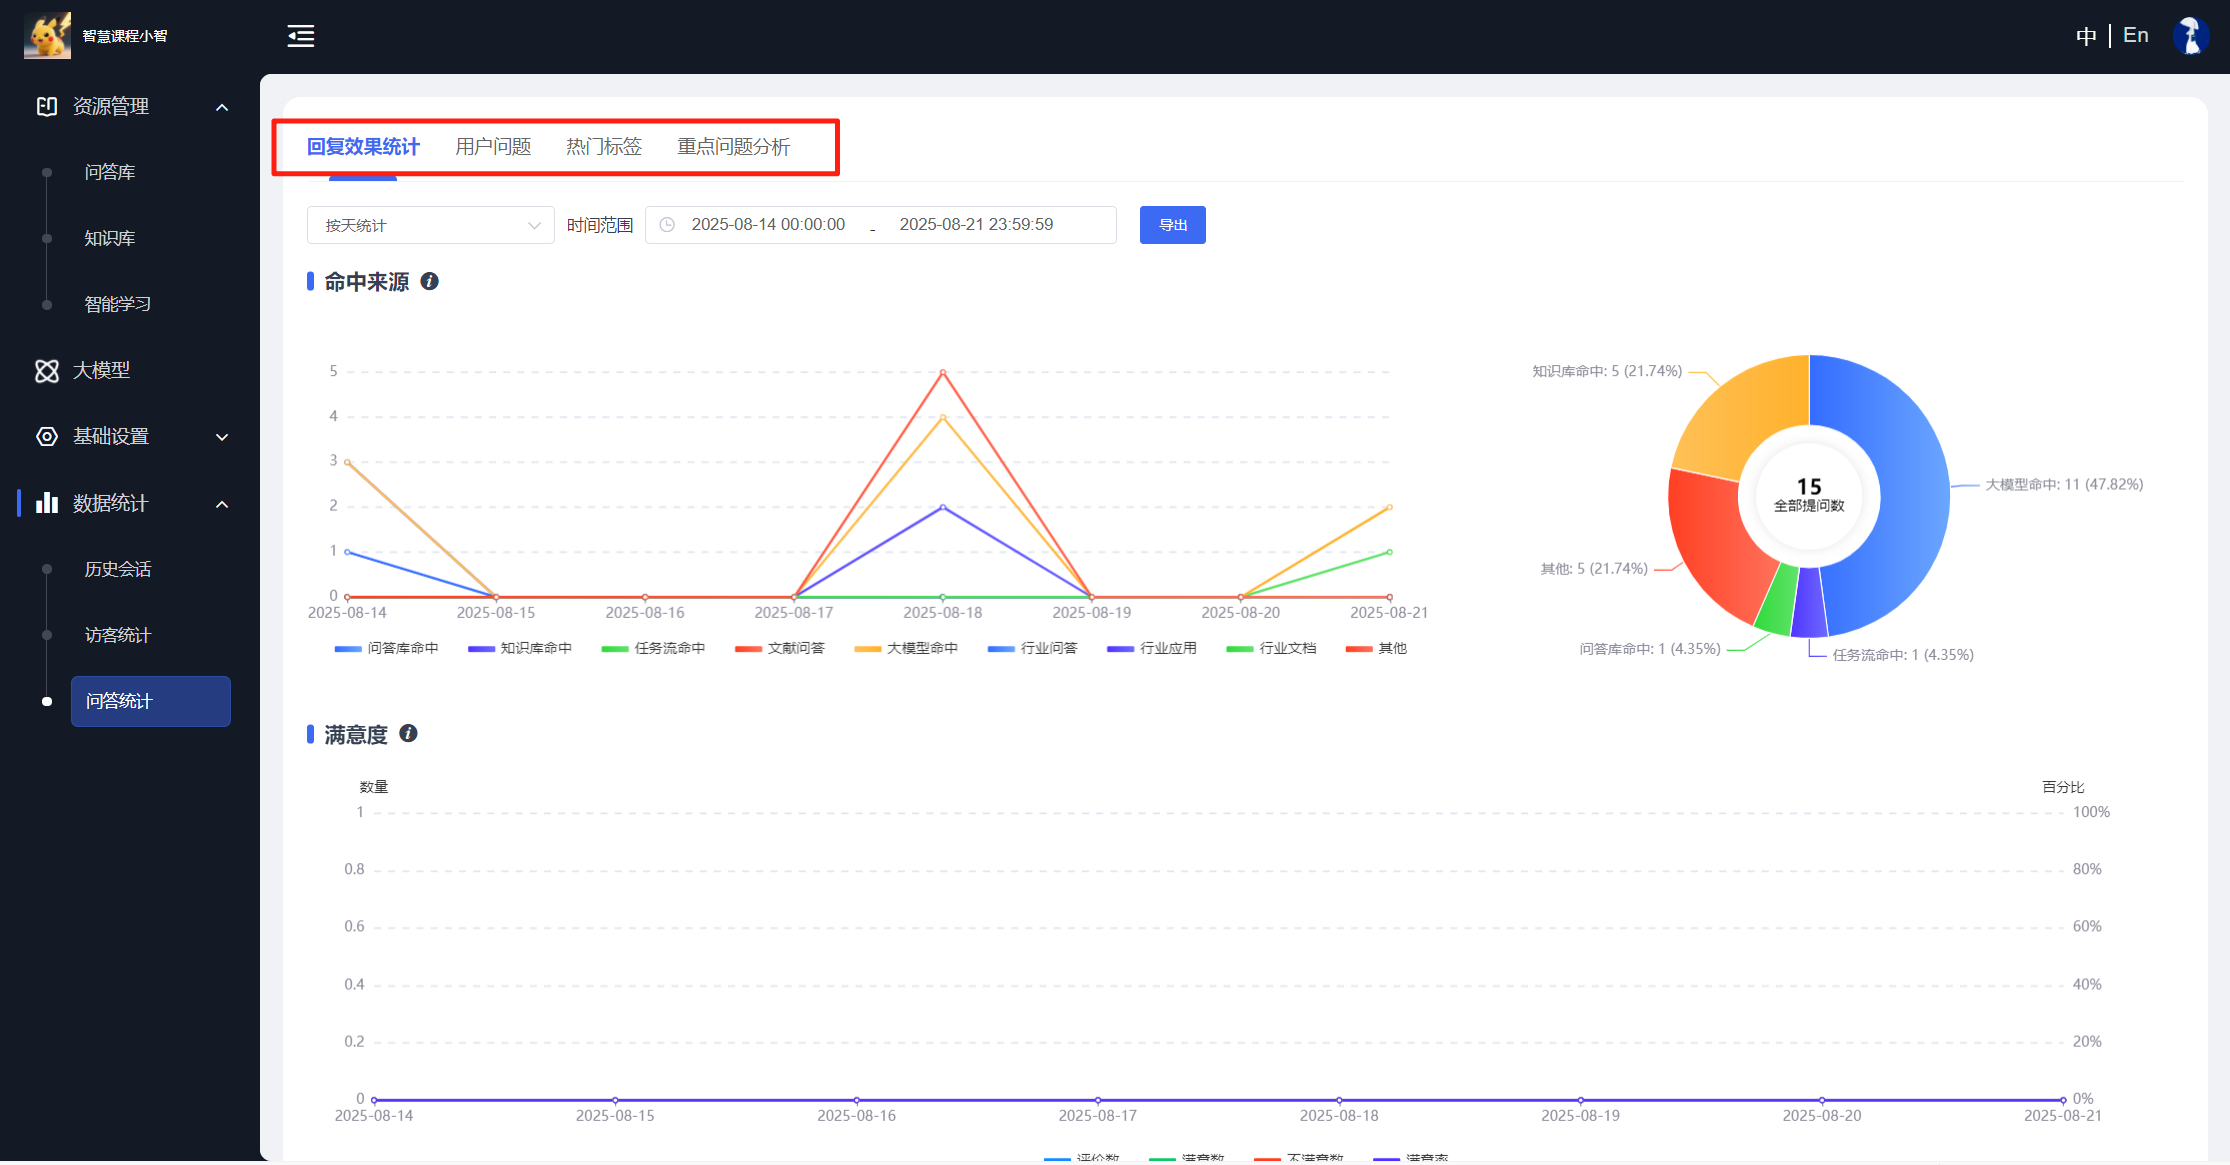Switch to the 回复效果统计 tab
Viewport: 2230px width, 1165px height.
point(363,147)
